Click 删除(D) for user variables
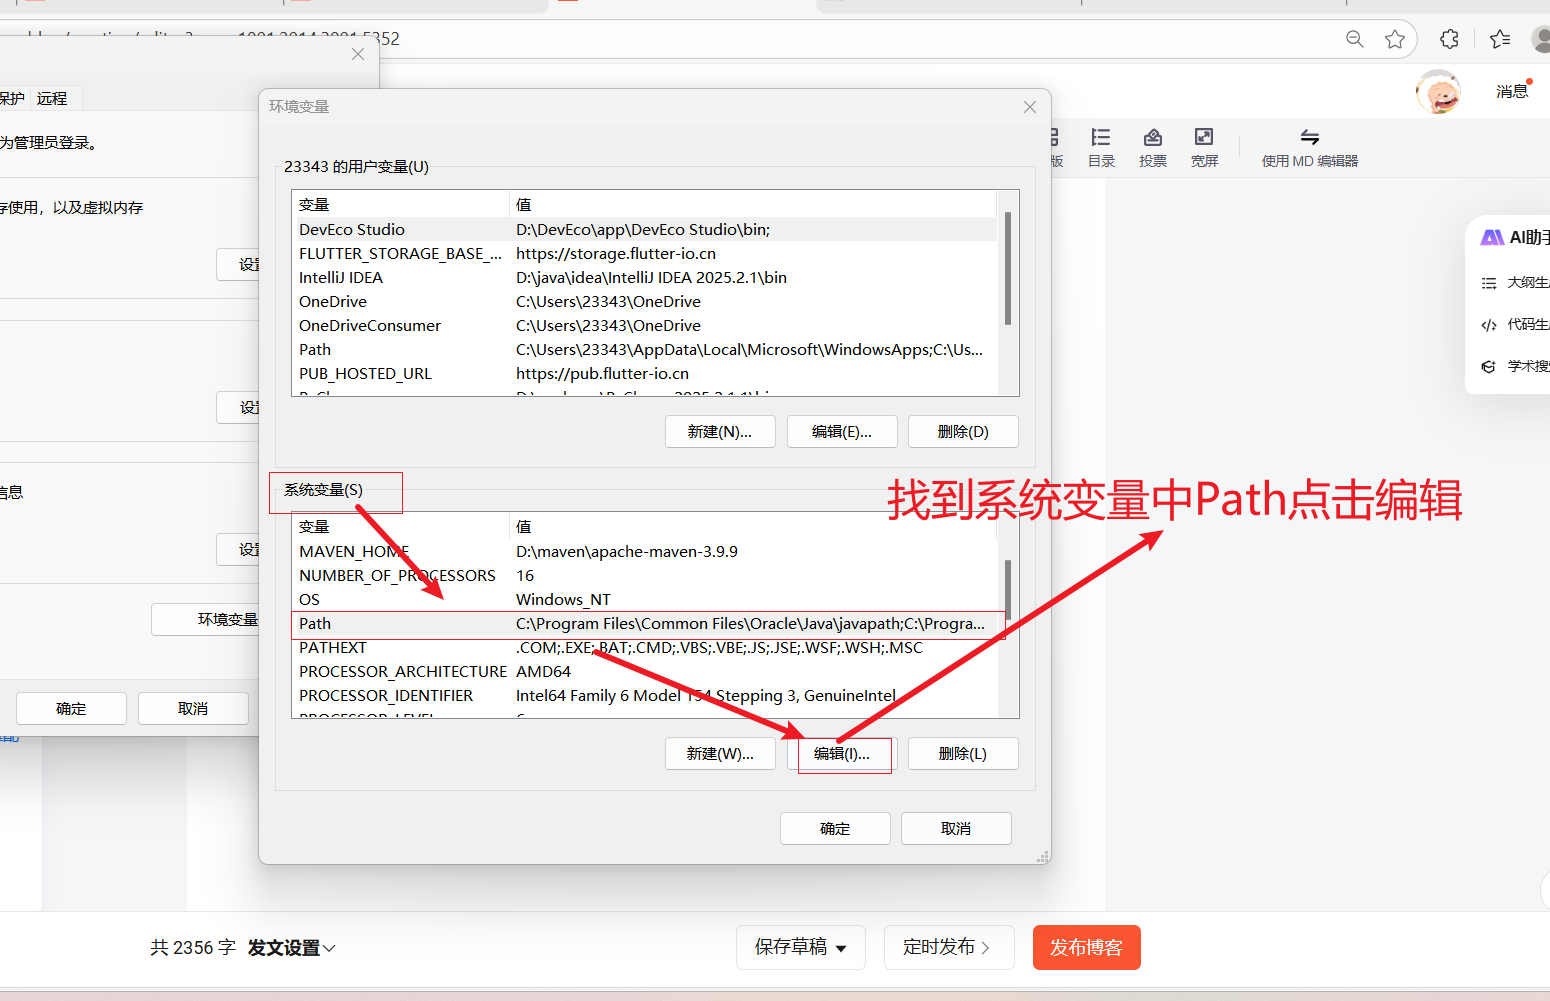 pyautogui.click(x=963, y=432)
